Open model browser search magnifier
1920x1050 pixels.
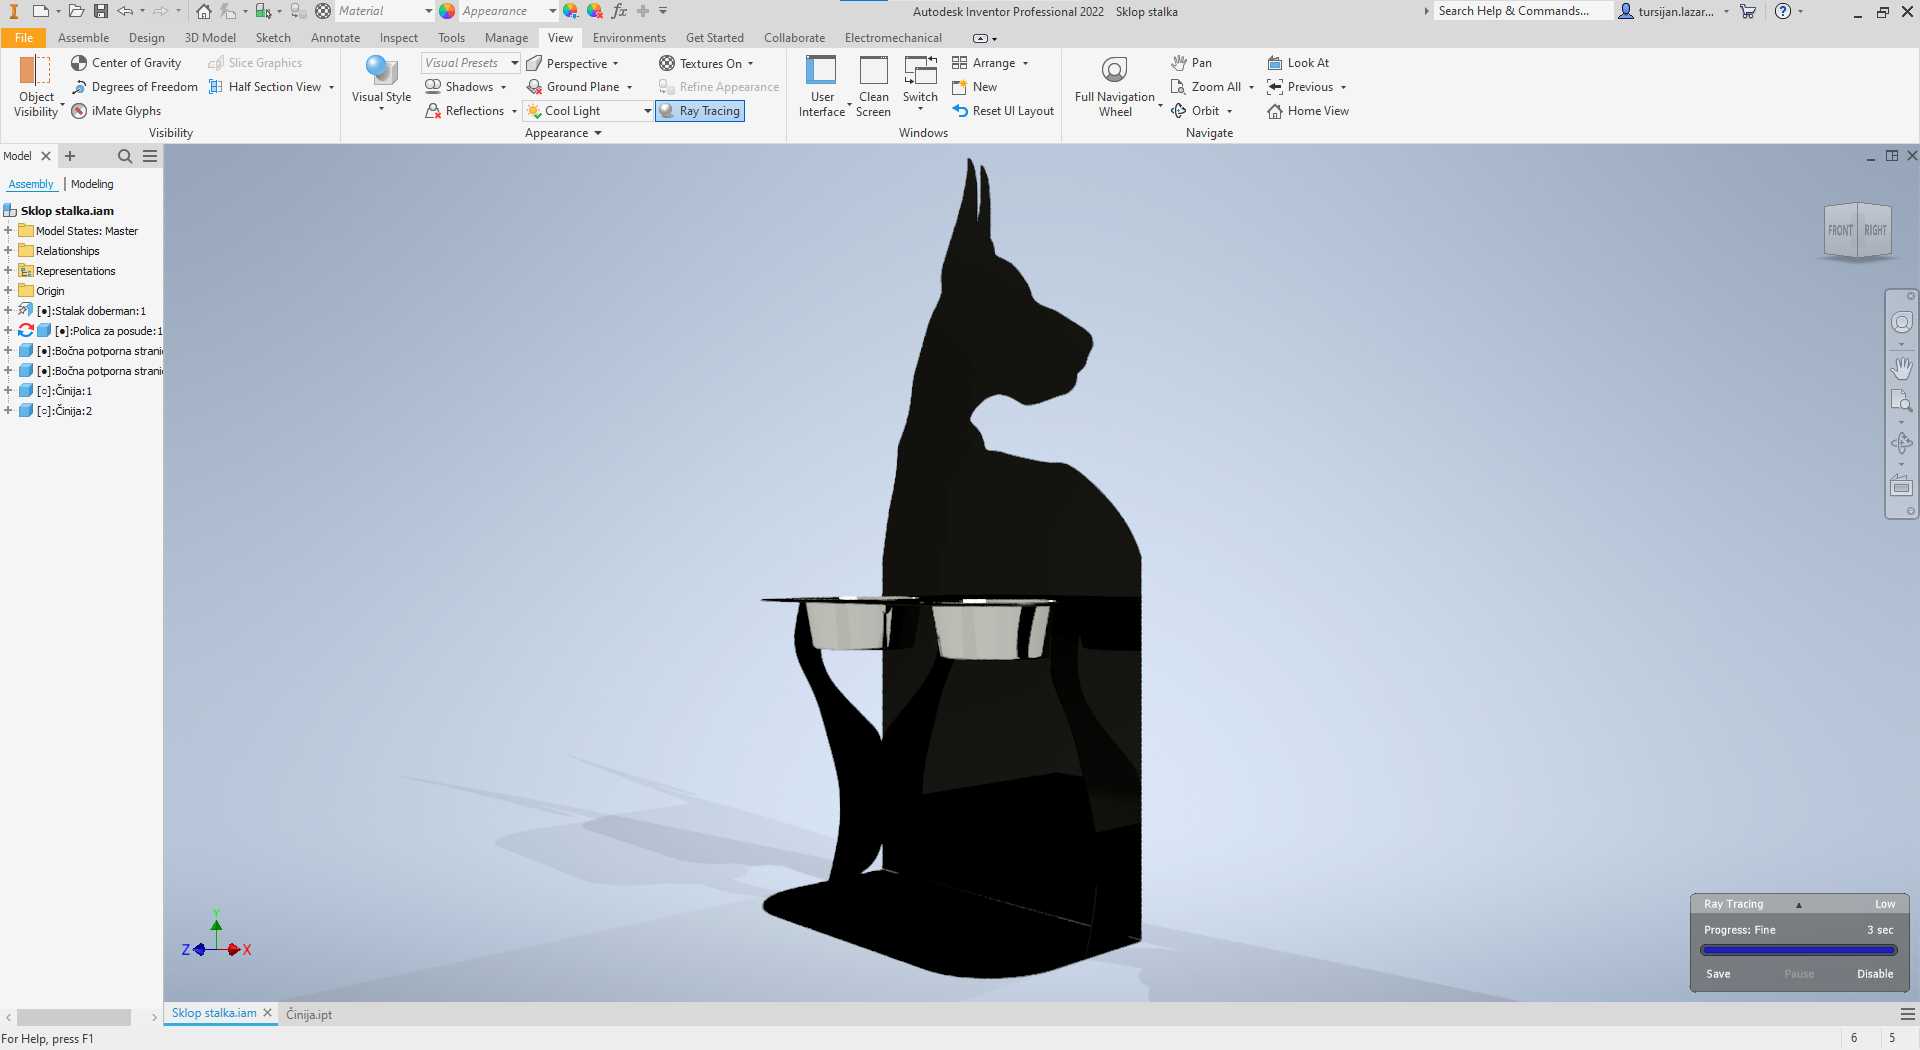[x=125, y=156]
